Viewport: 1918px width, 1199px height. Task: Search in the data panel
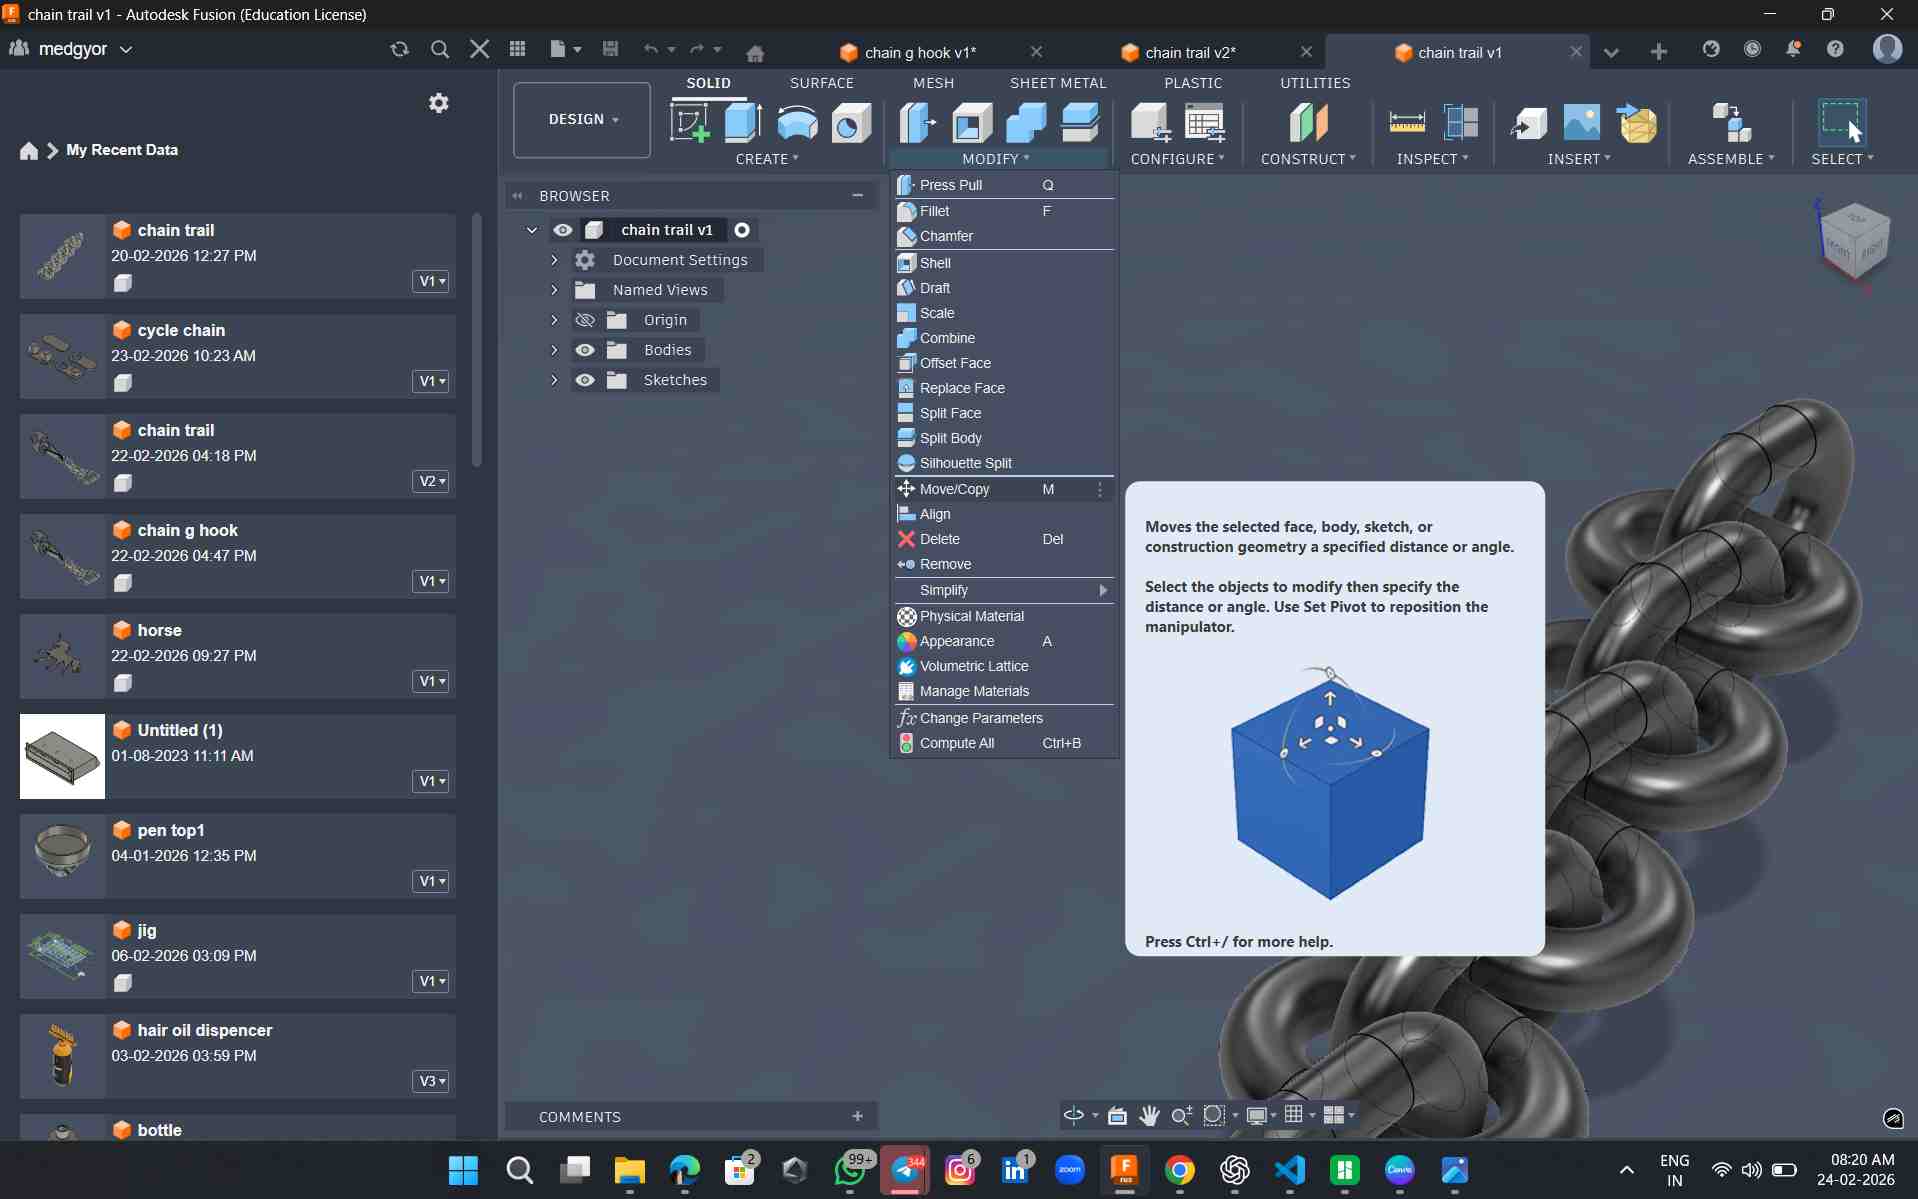(x=440, y=49)
